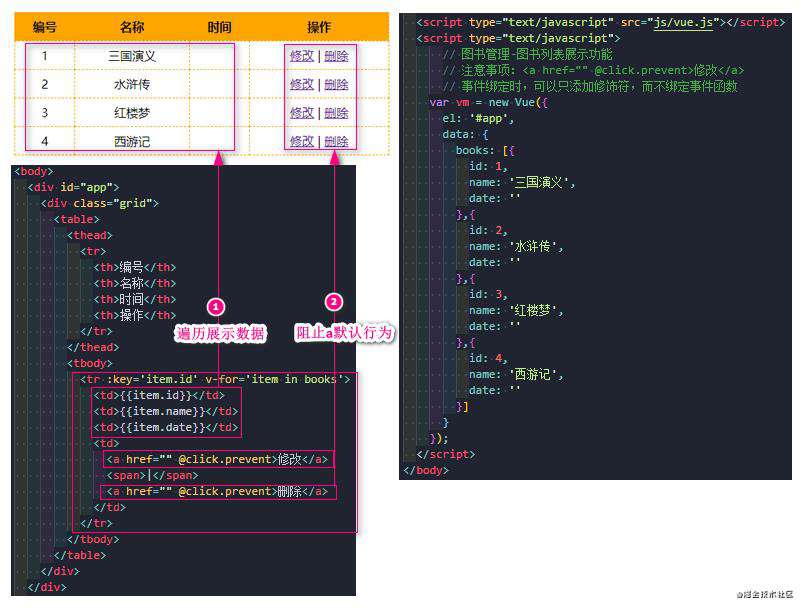806x610 pixels.
Task: Click the books: [{ code line
Action: tap(485, 150)
